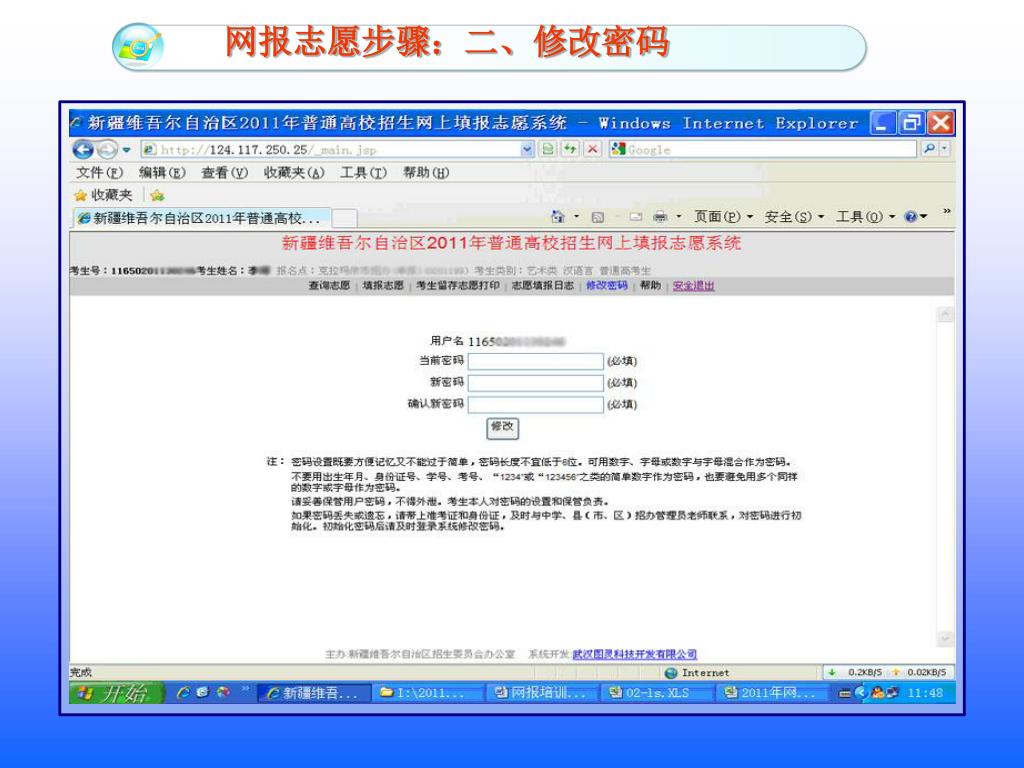The image size is (1024, 768).
Task: Expand the Home icon dropdown arrow
Action: [577, 216]
